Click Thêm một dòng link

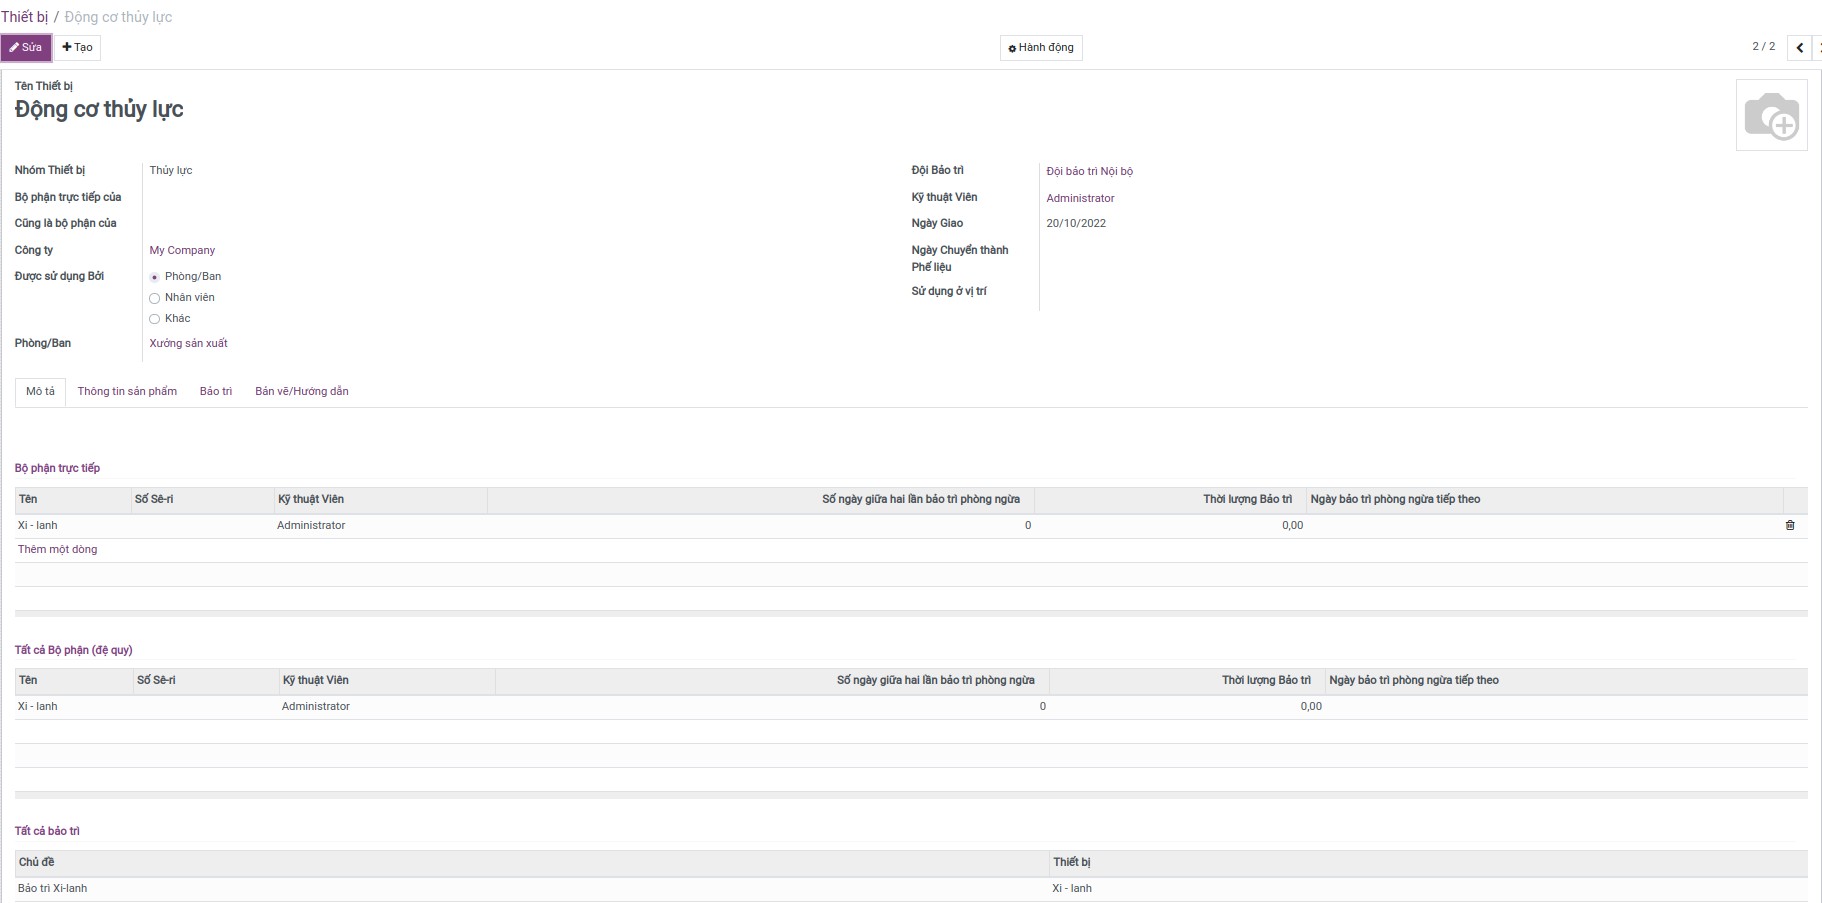[x=57, y=549]
